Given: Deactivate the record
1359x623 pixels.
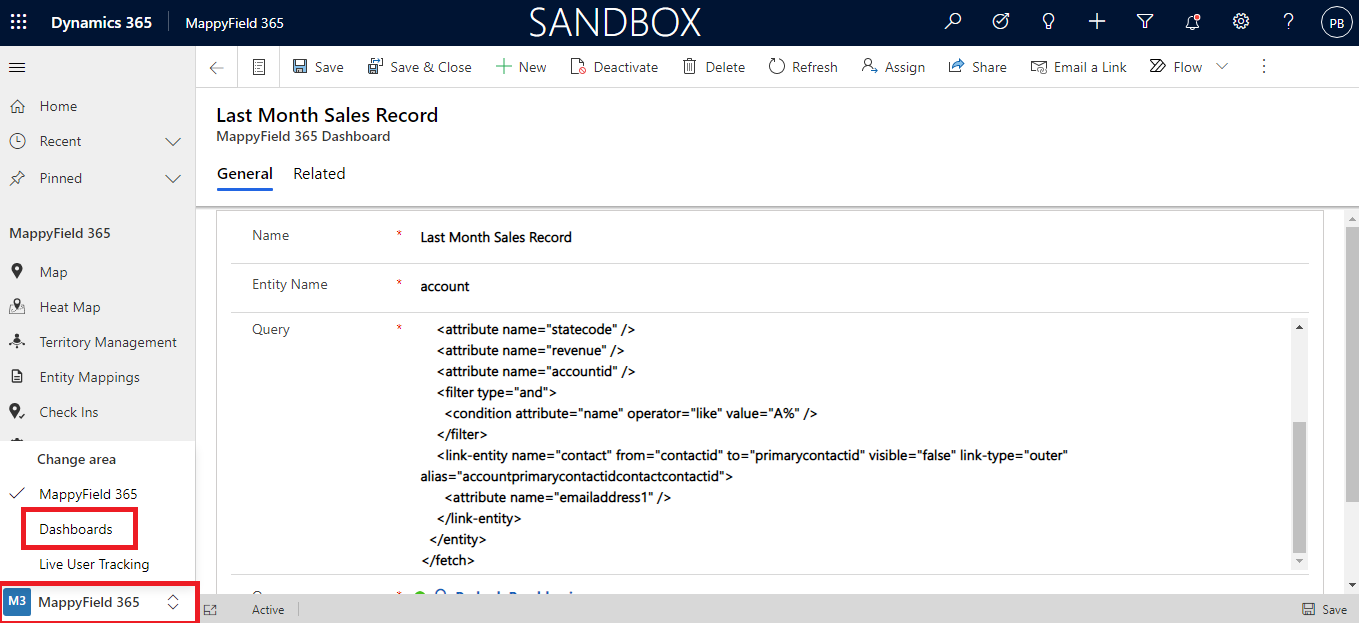Looking at the screenshot, I should 614,67.
